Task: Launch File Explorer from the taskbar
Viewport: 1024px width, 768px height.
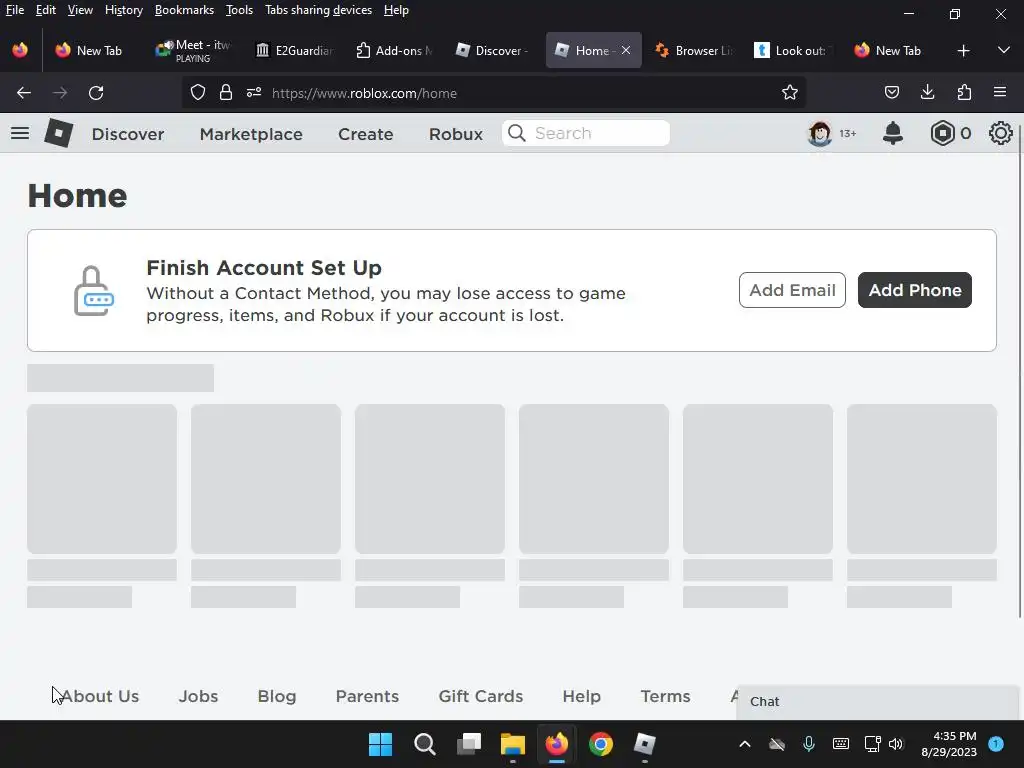Action: 513,744
